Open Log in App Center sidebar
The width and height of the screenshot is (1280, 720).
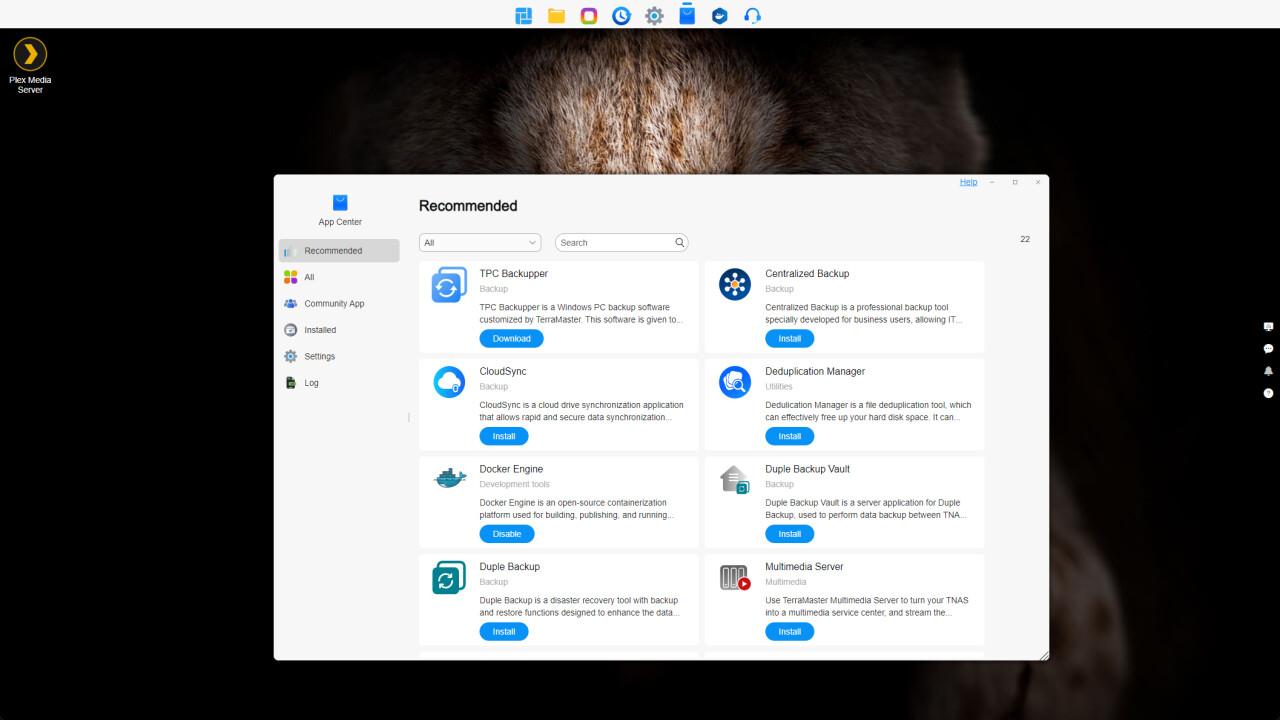click(339, 383)
